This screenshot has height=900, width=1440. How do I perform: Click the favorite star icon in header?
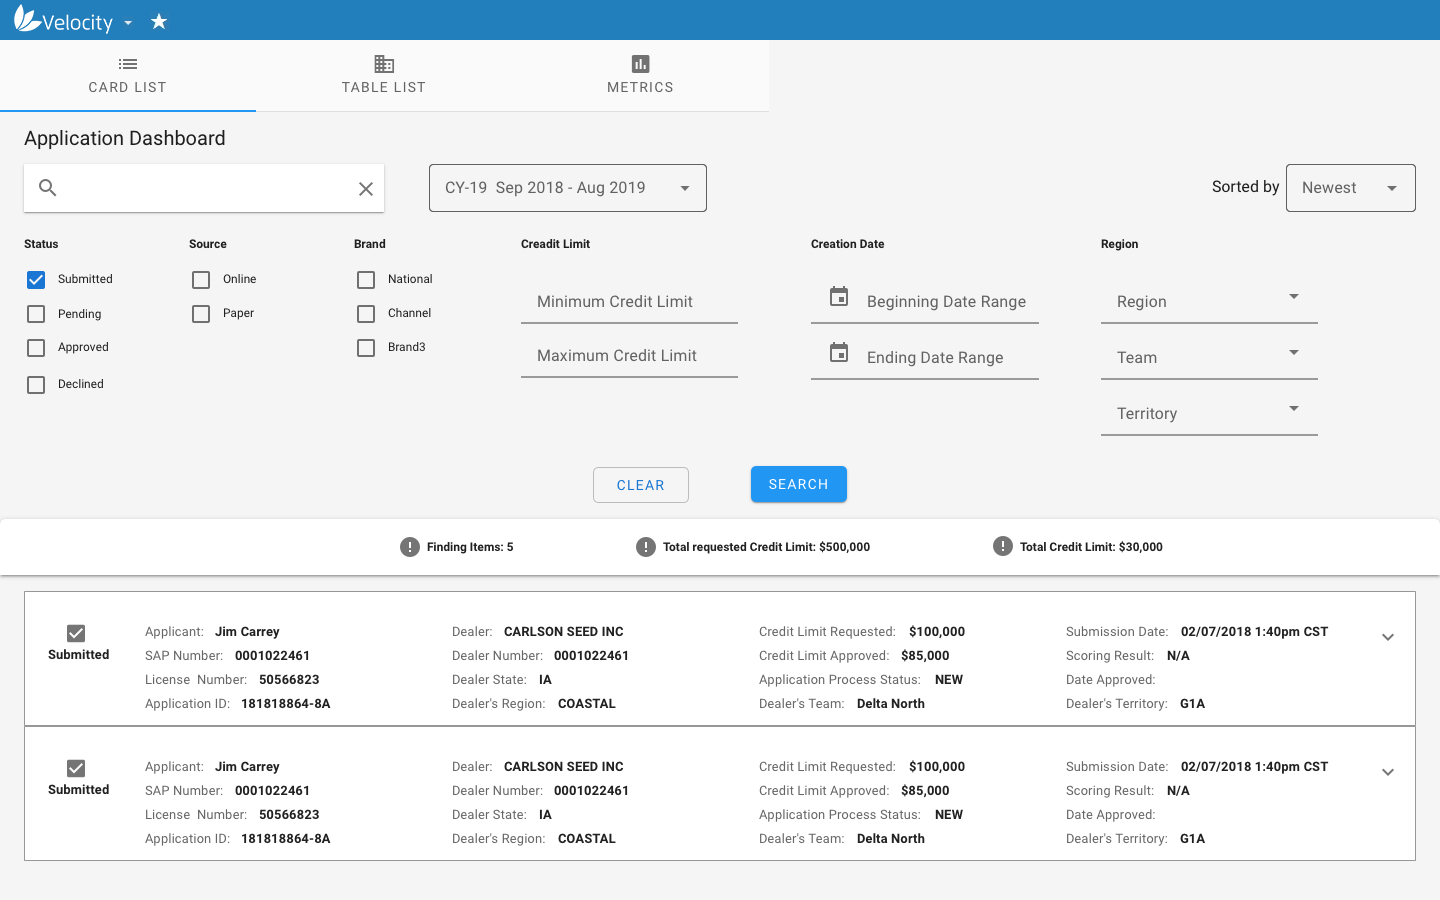159,21
